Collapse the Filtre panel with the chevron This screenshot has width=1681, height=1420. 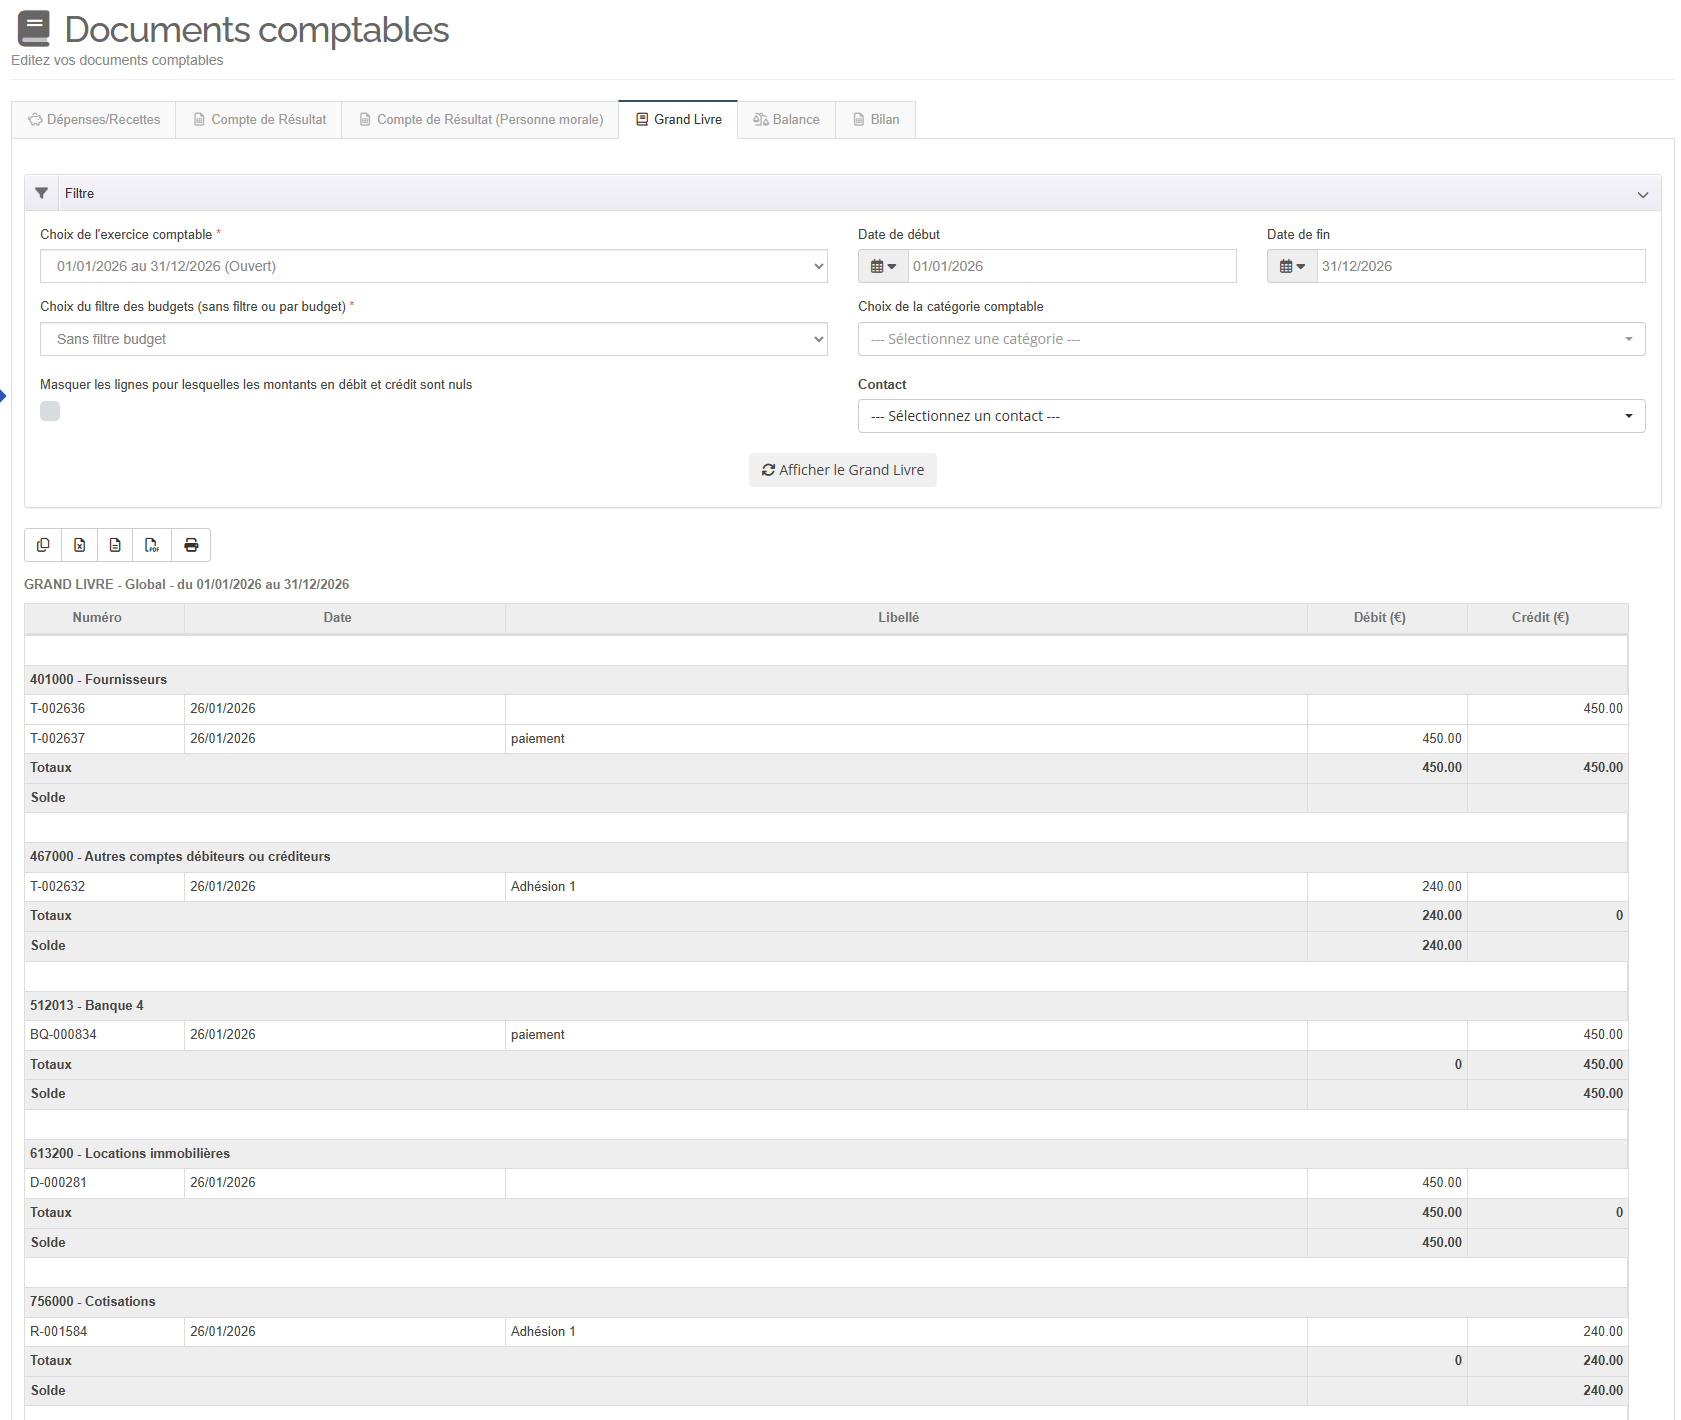click(x=1642, y=194)
